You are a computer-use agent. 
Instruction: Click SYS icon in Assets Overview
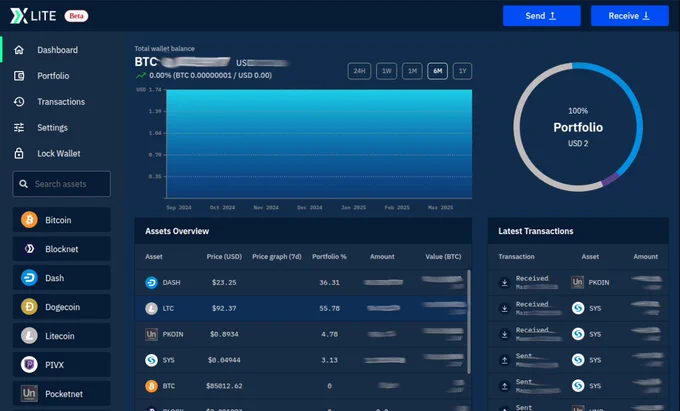(151, 360)
